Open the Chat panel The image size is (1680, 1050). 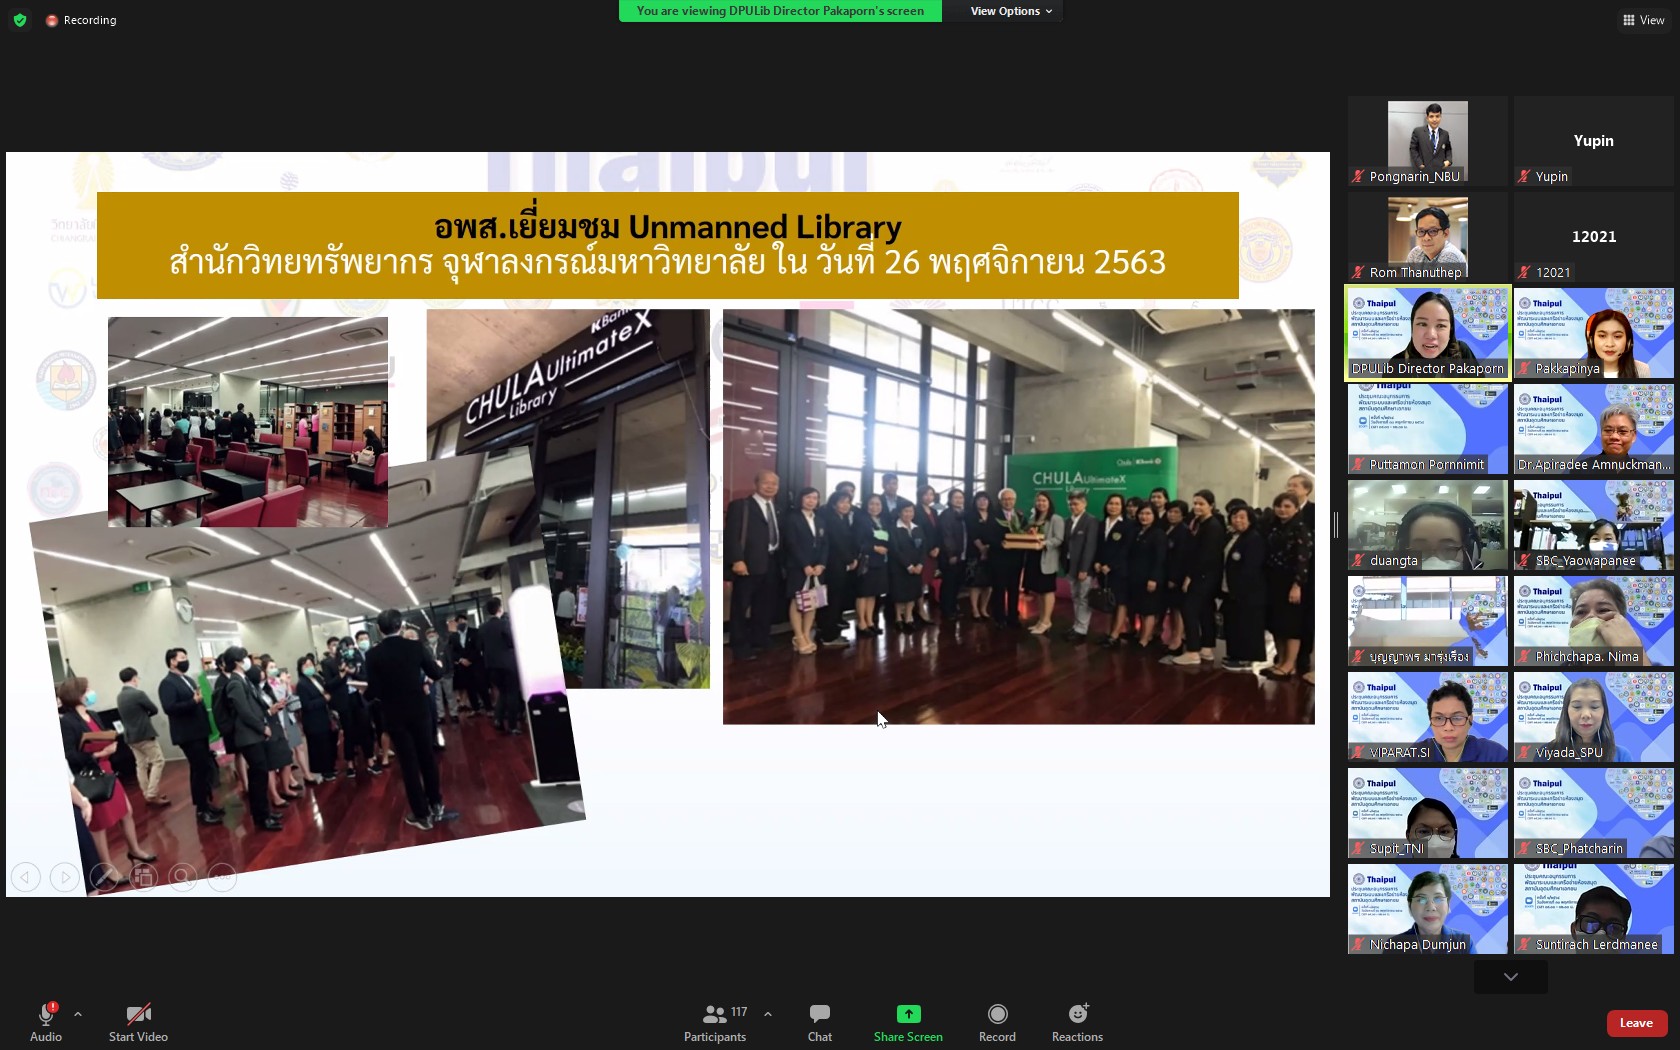coord(819,1015)
